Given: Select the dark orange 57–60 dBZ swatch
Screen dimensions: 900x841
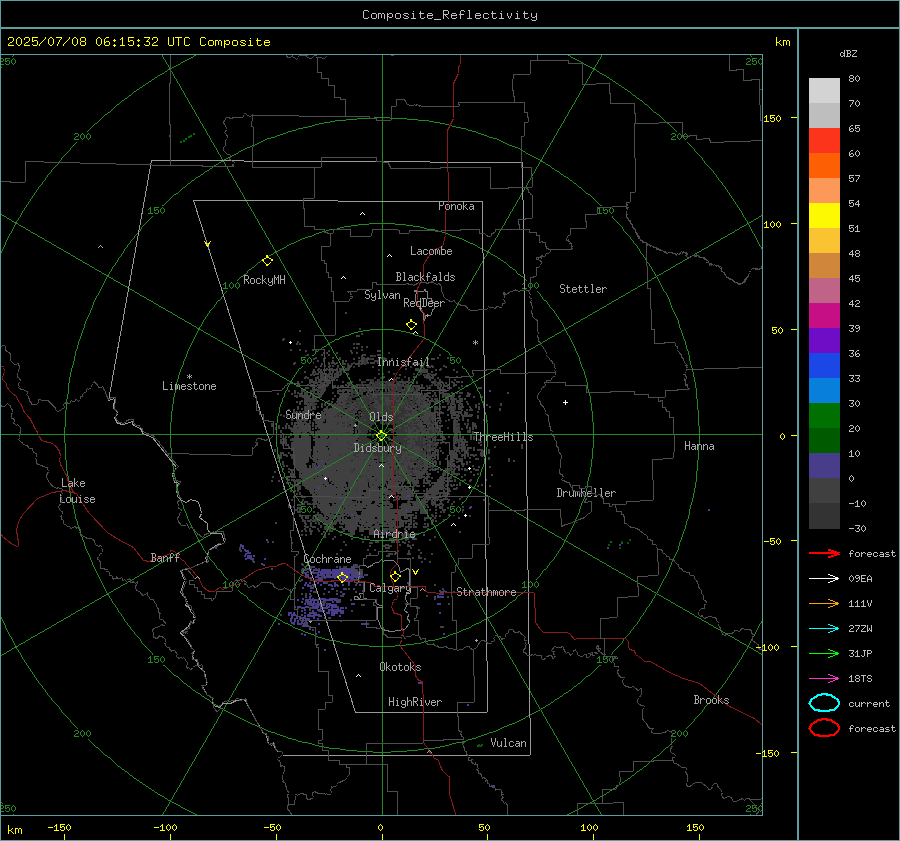Looking at the screenshot, I should point(824,166).
